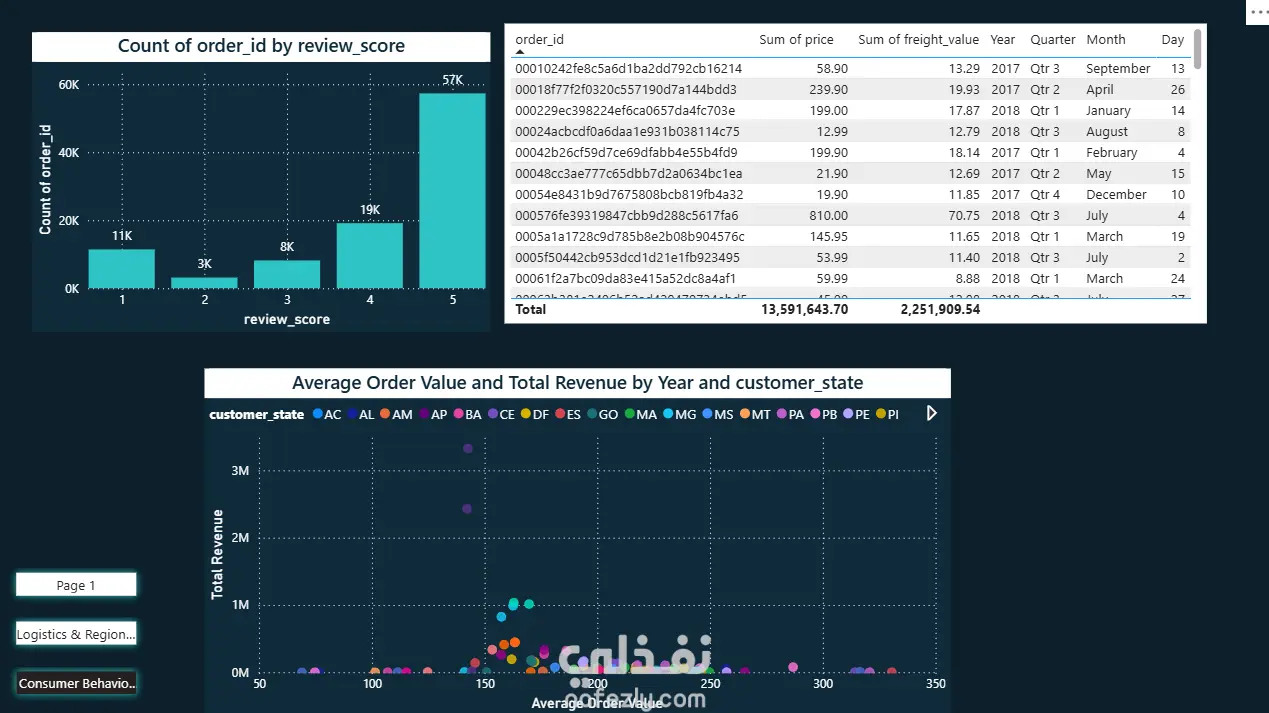Select the AC legend color dot

click(x=318, y=414)
